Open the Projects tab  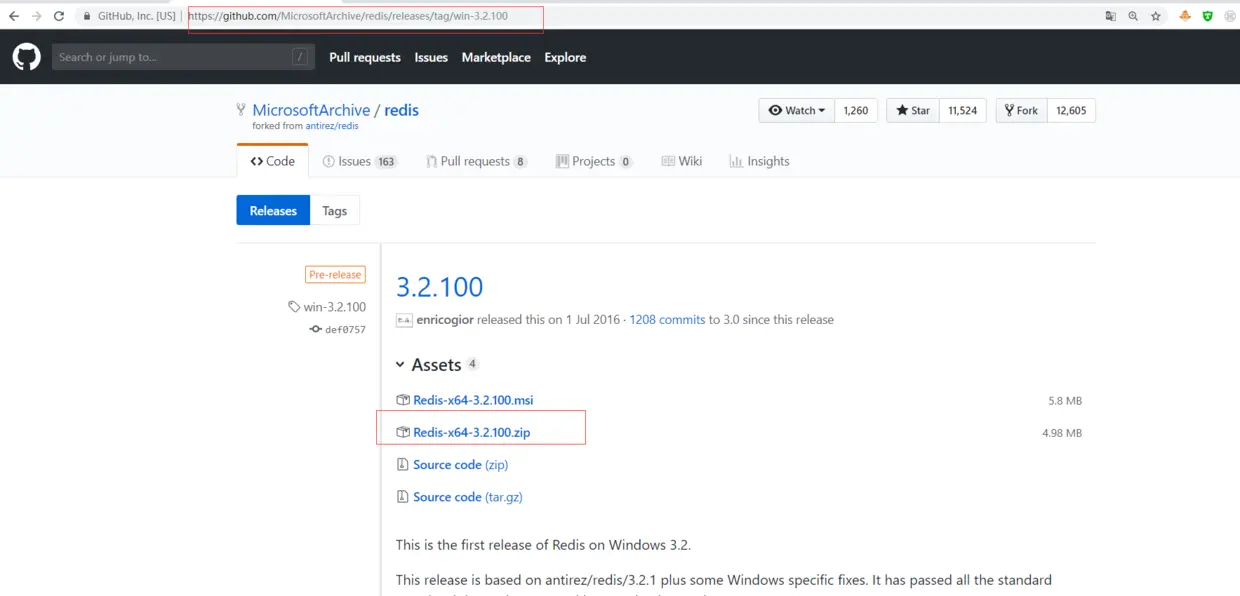pos(594,161)
